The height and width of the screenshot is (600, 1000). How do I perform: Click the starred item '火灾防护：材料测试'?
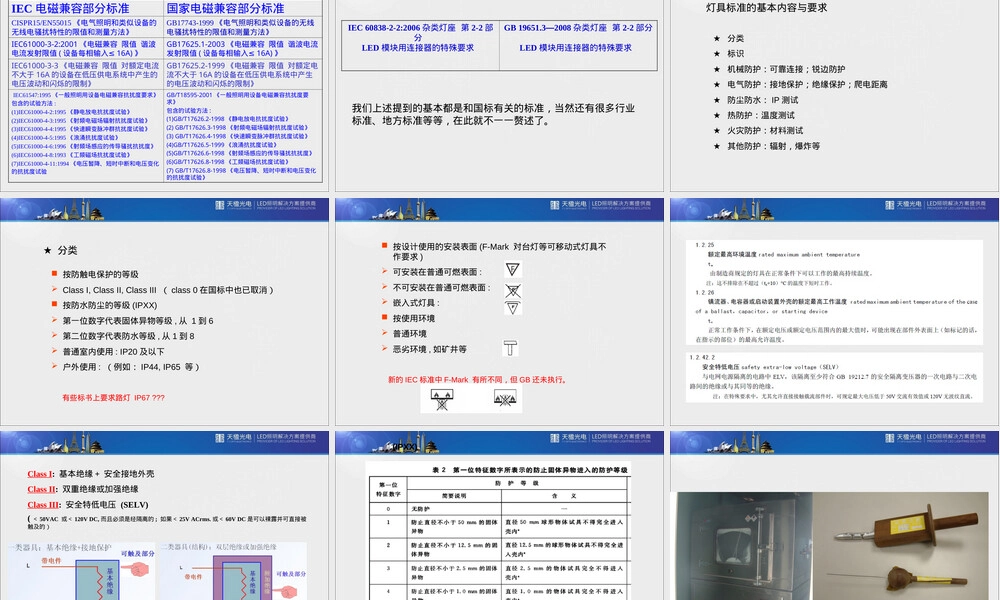(x=765, y=131)
